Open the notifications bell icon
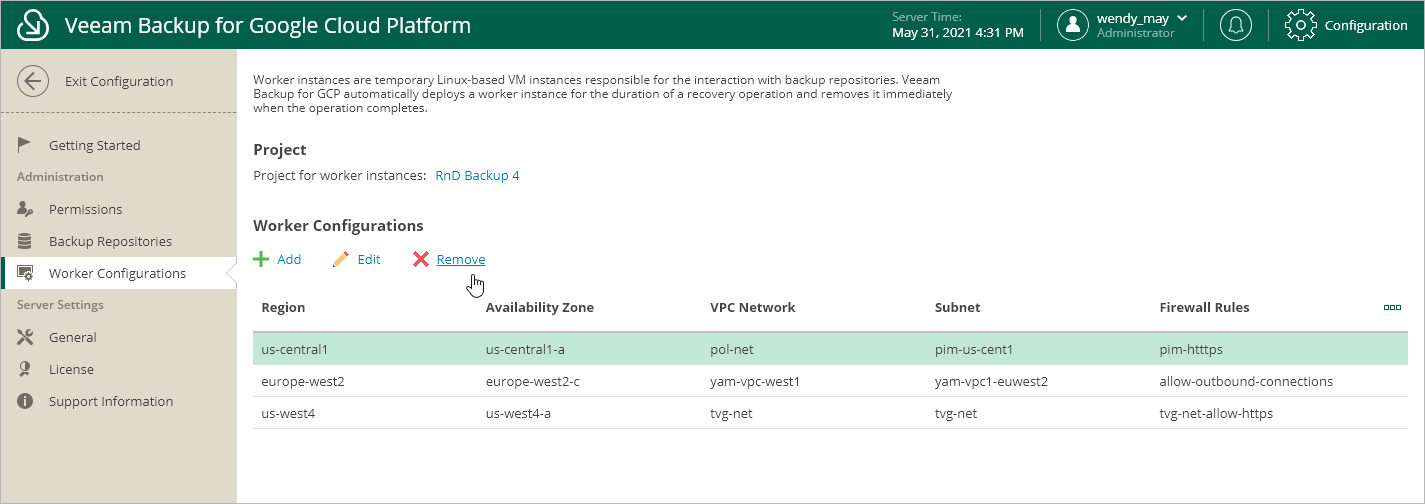Image resolution: width=1425 pixels, height=504 pixels. click(x=1236, y=25)
